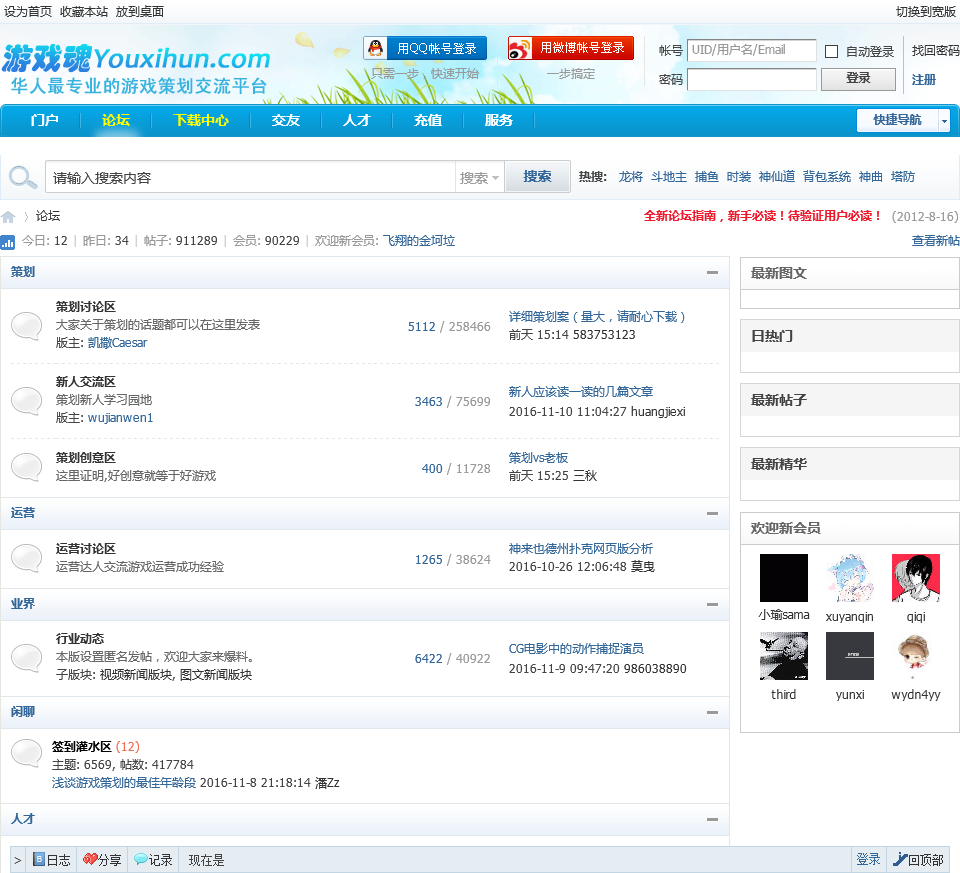960x873 pixels.
Task: Click hot search term 龙将
Action: 631,177
